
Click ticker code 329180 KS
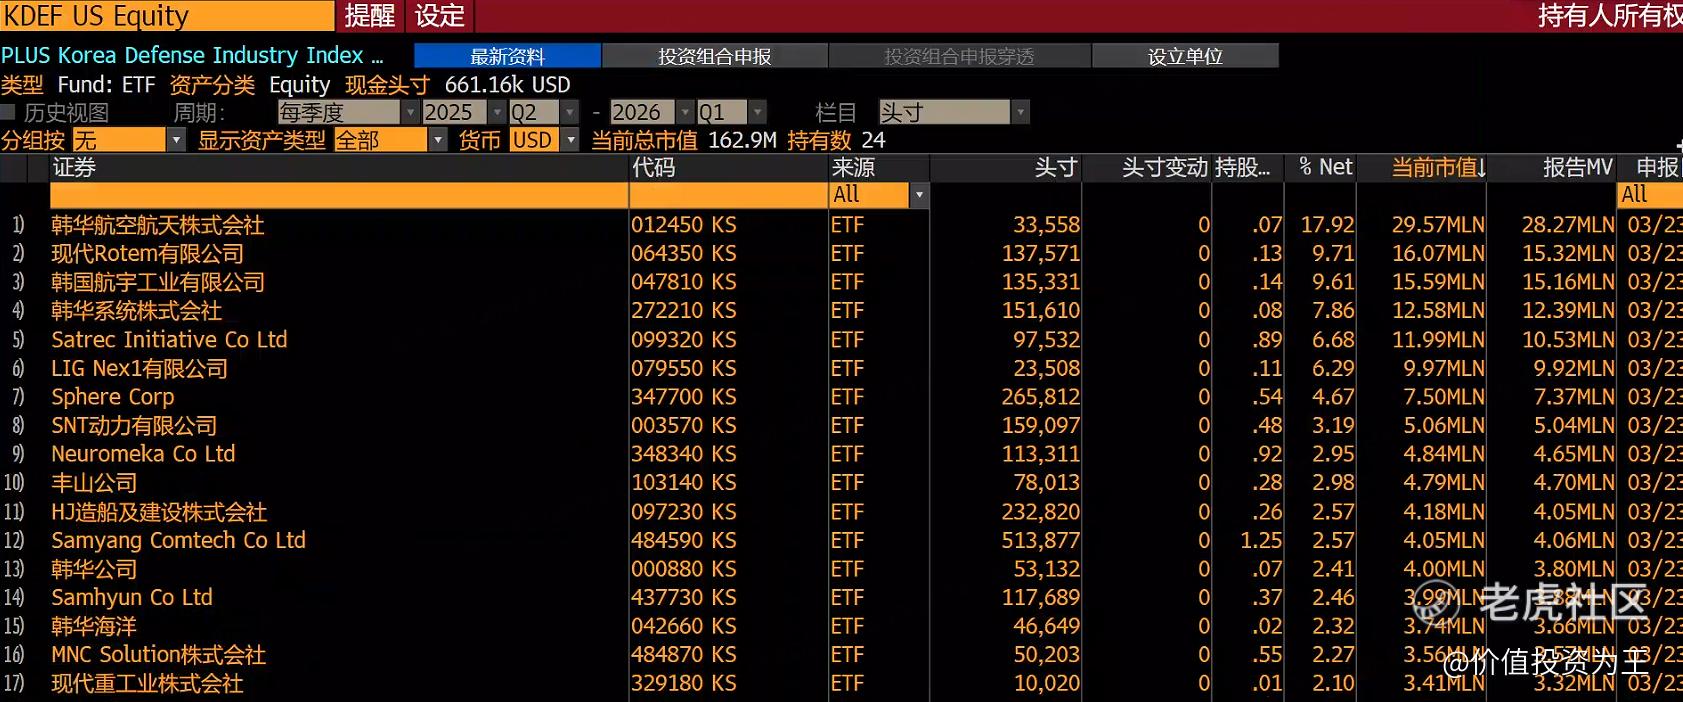click(683, 684)
